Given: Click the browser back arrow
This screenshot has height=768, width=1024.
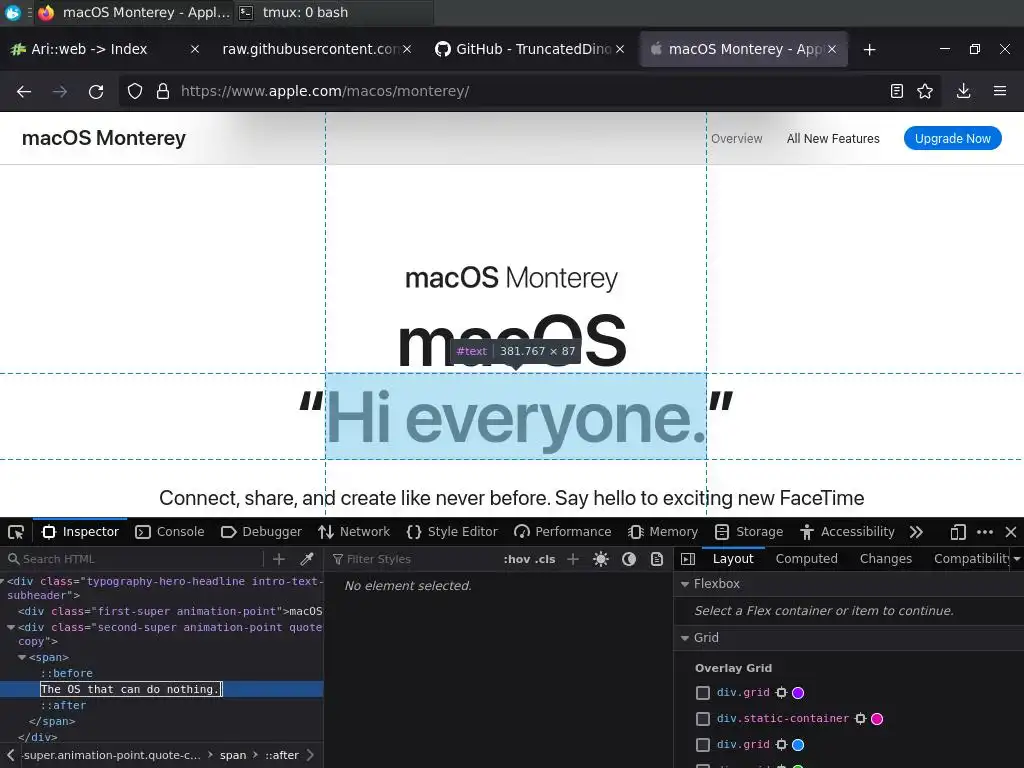Looking at the screenshot, I should (24, 91).
